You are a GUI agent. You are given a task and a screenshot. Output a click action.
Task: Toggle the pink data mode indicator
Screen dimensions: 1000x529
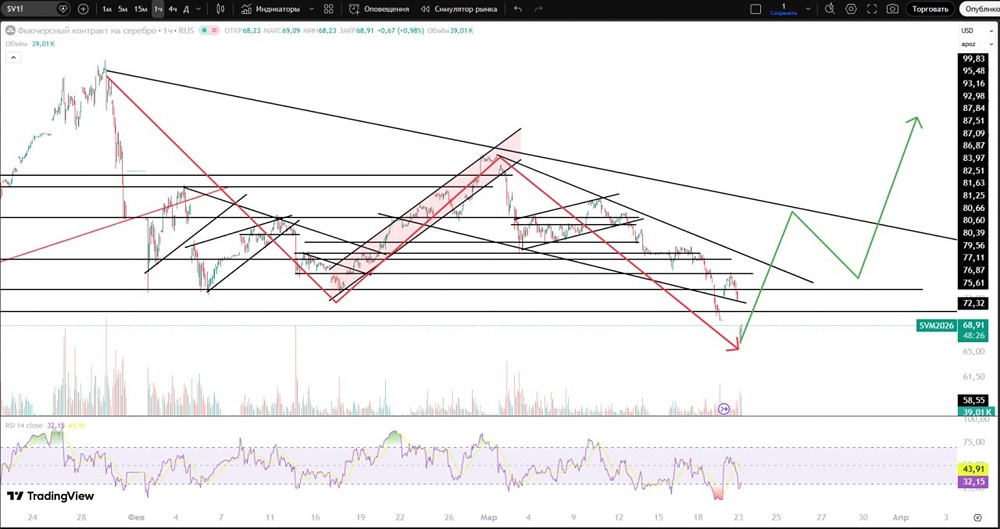[x=212, y=30]
